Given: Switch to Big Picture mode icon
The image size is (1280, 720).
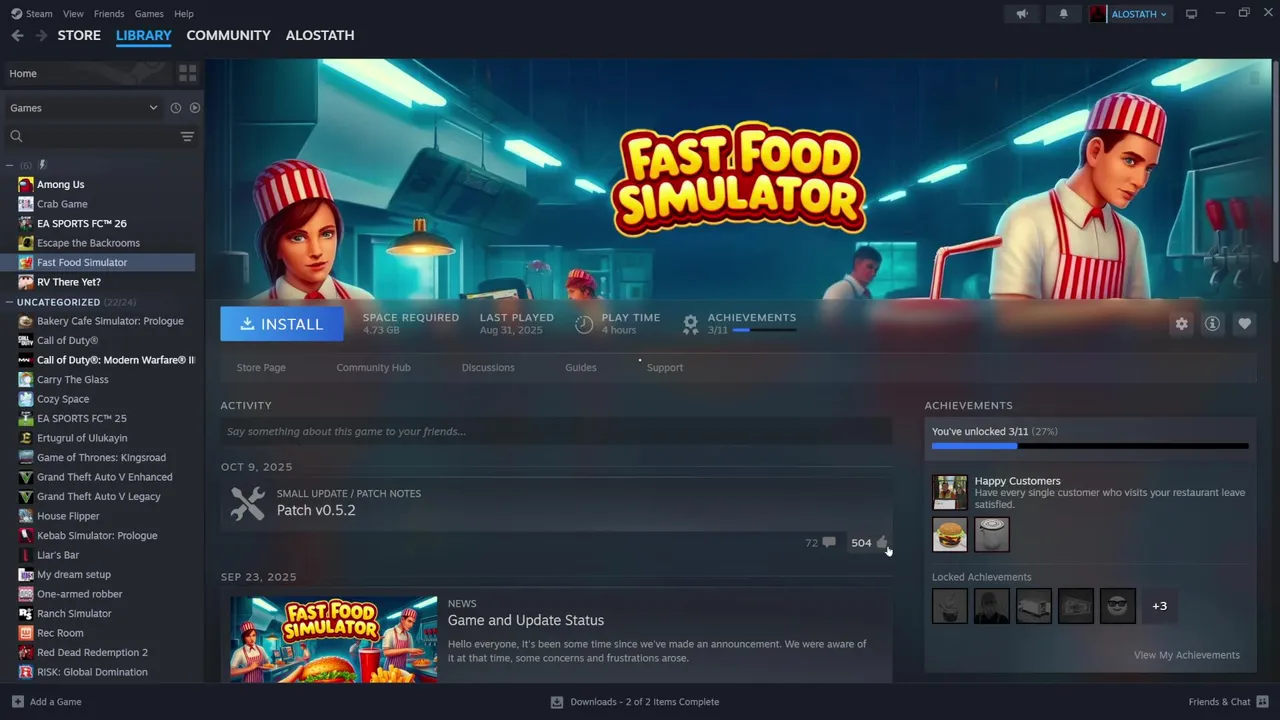Looking at the screenshot, I should [1191, 14].
